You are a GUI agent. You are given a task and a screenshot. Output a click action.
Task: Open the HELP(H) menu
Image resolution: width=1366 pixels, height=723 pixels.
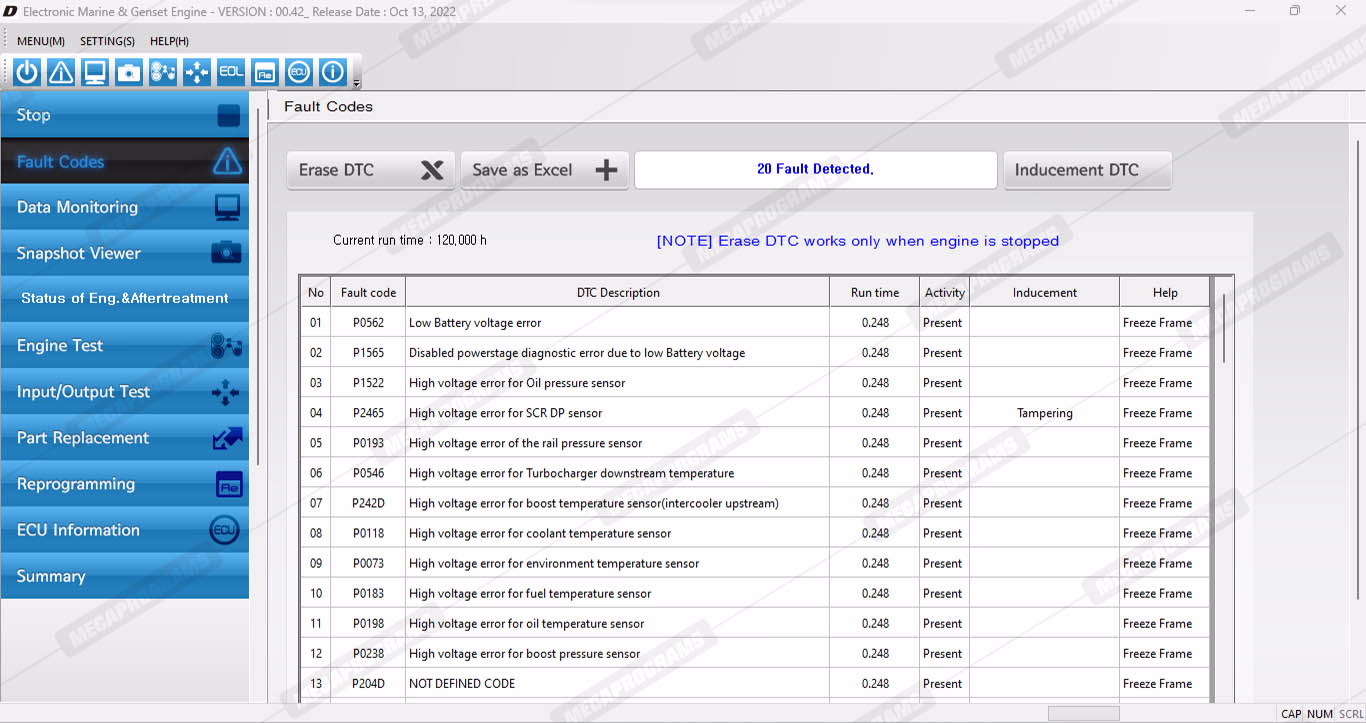point(169,41)
